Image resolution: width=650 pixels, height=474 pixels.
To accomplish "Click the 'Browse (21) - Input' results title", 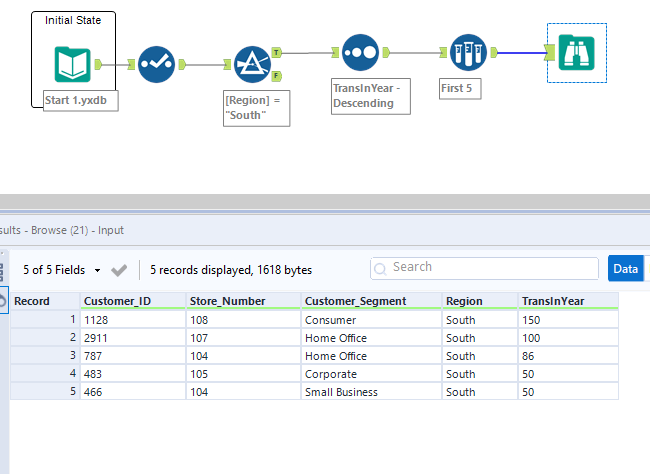I will 78,230.
